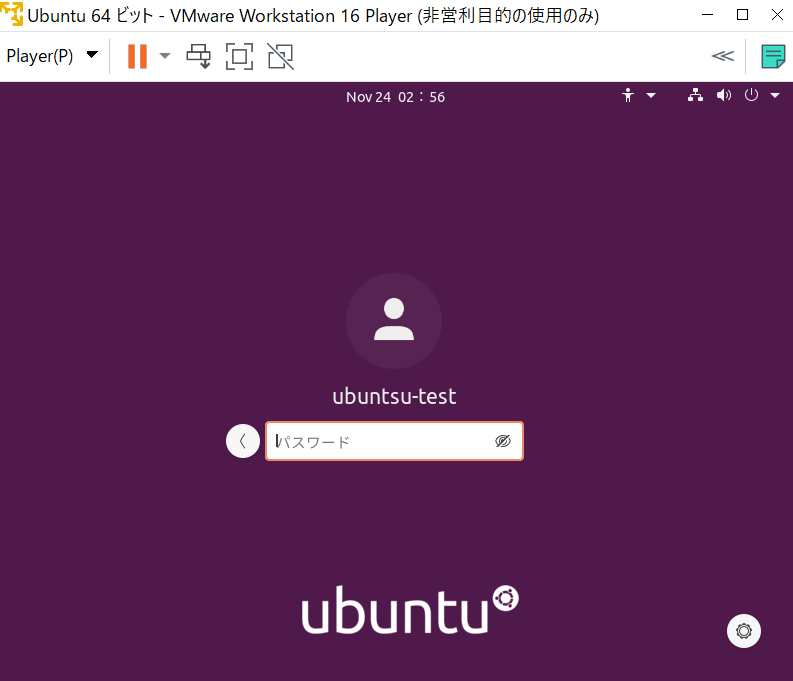Screen dimensions: 793x681
Task: Open the clock showing Nov 24 02:56
Action: [395, 97]
